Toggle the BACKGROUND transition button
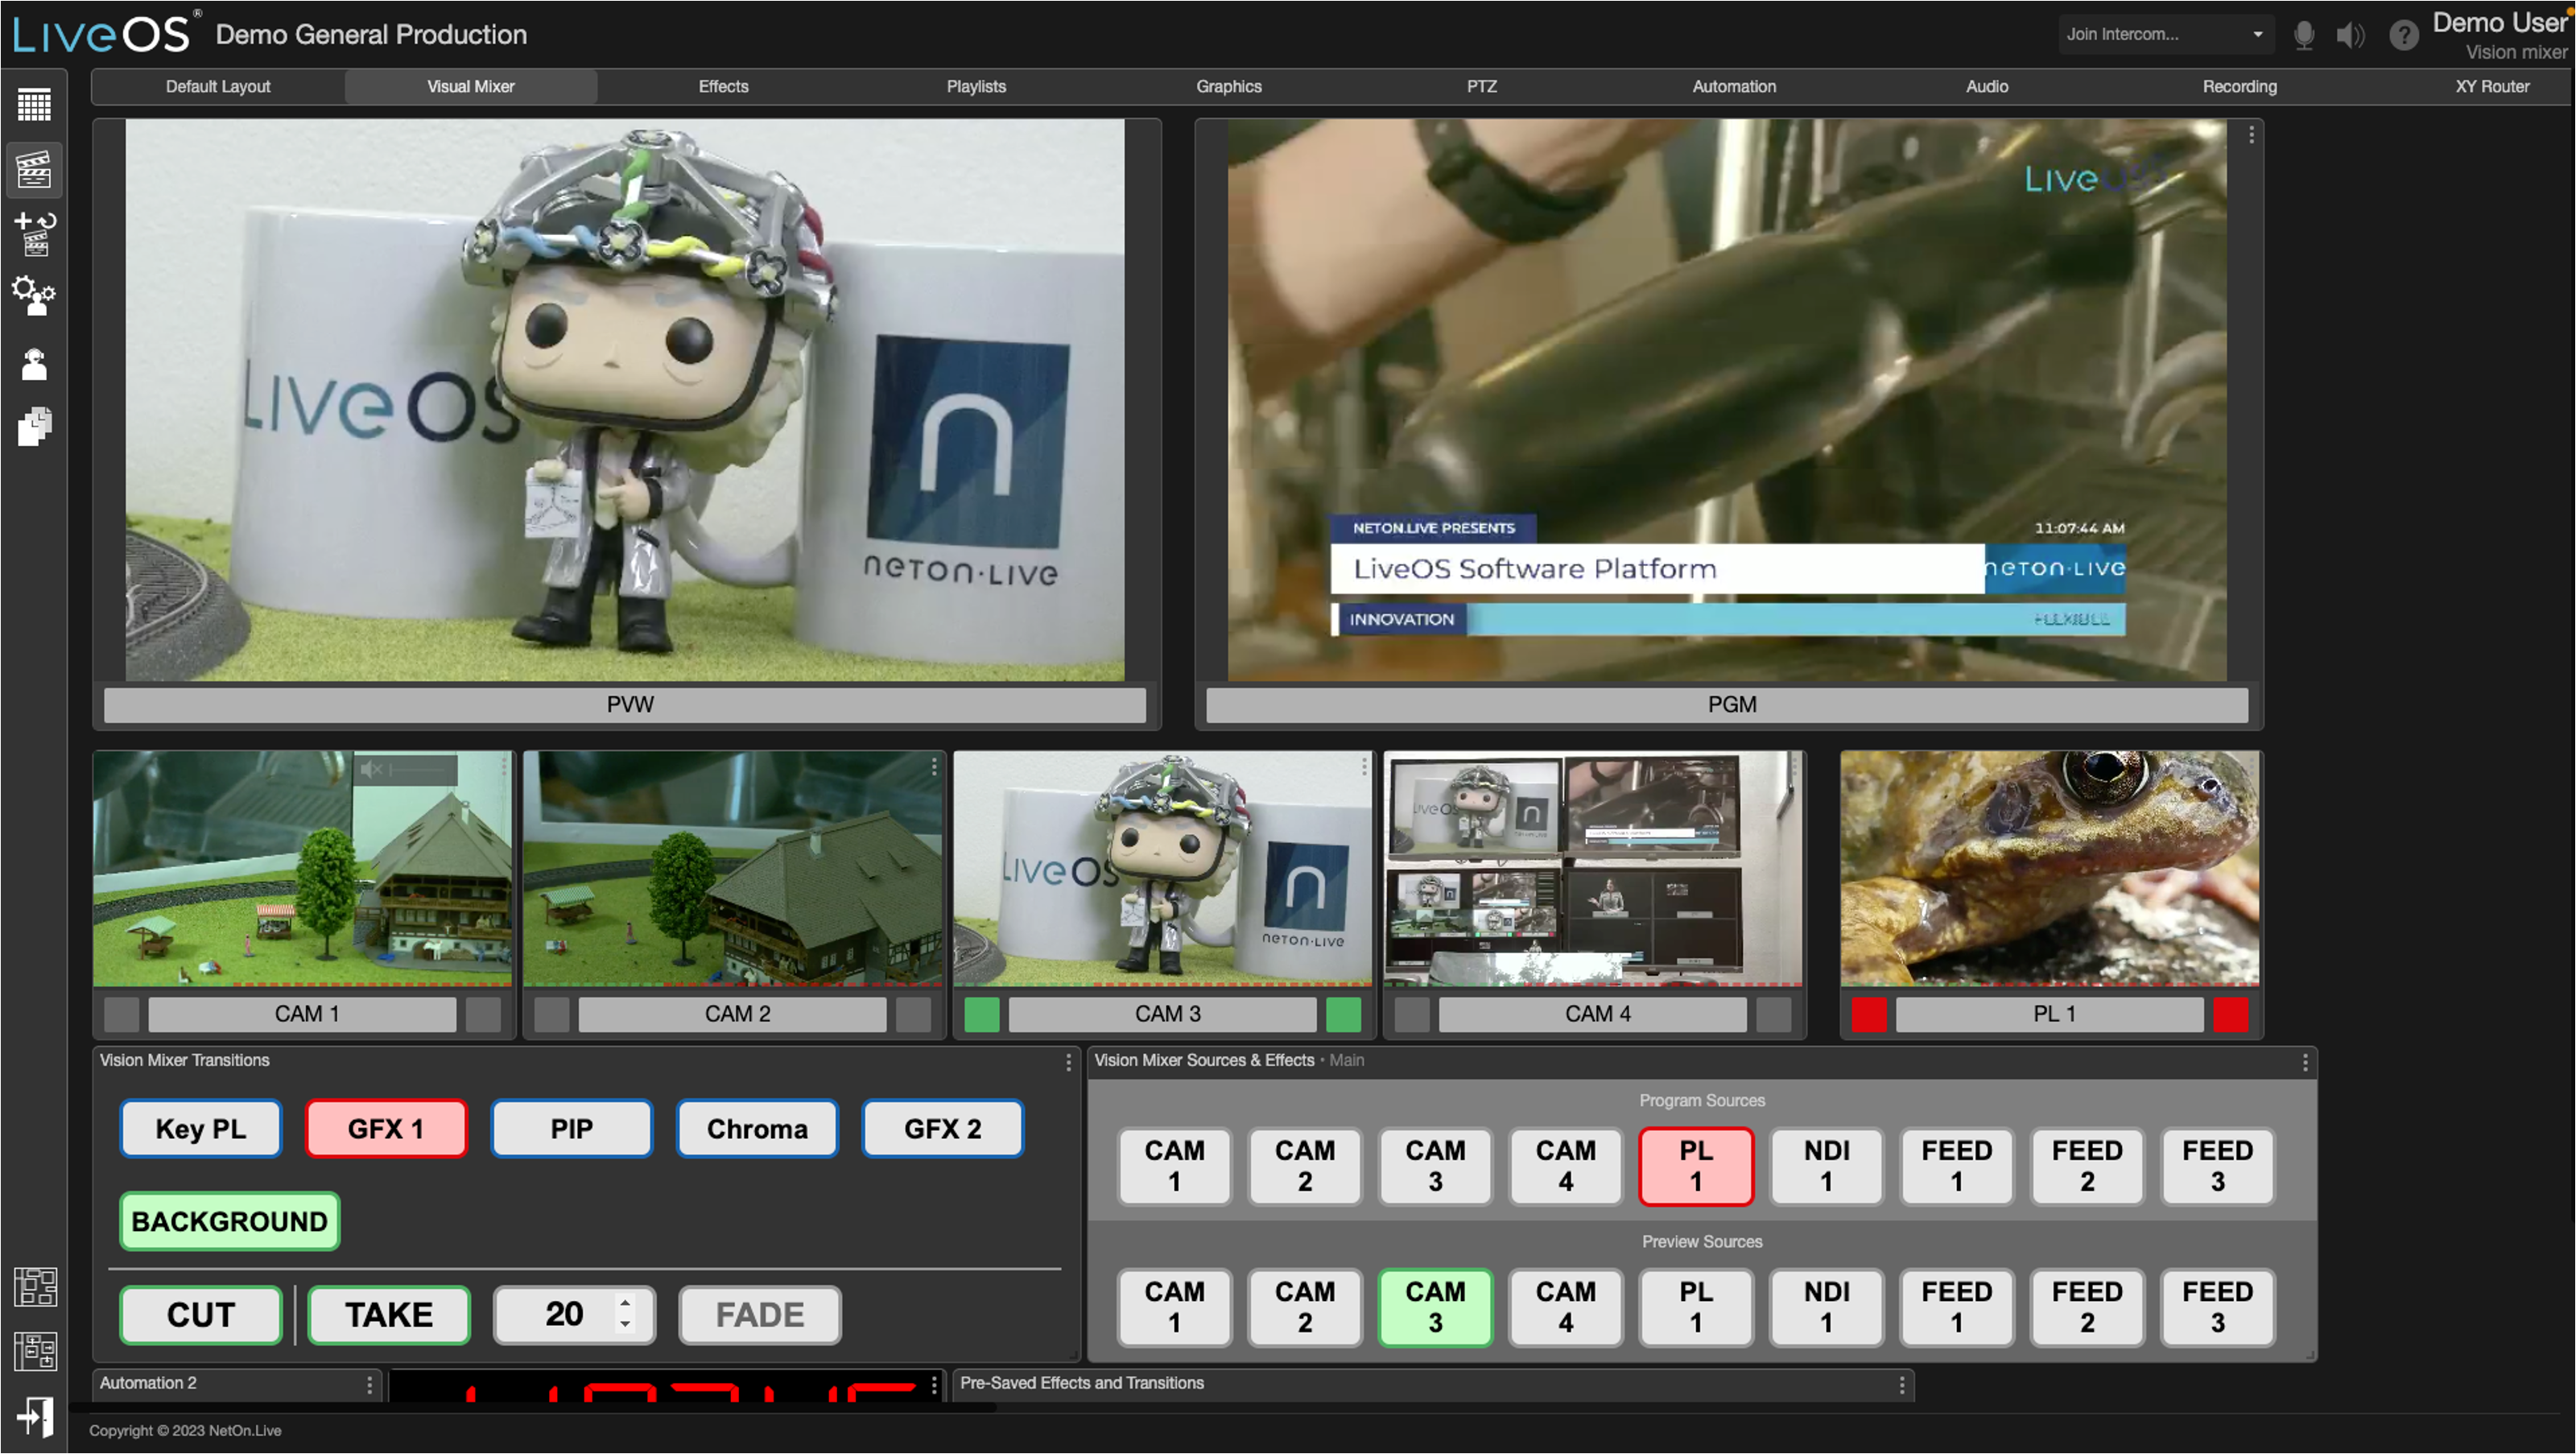The width and height of the screenshot is (2576, 1454). 230,1221
